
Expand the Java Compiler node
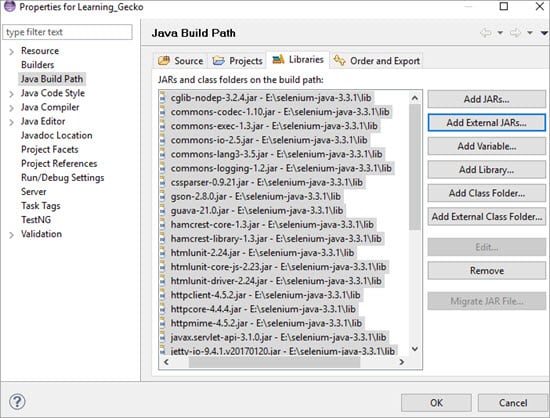pos(11,108)
